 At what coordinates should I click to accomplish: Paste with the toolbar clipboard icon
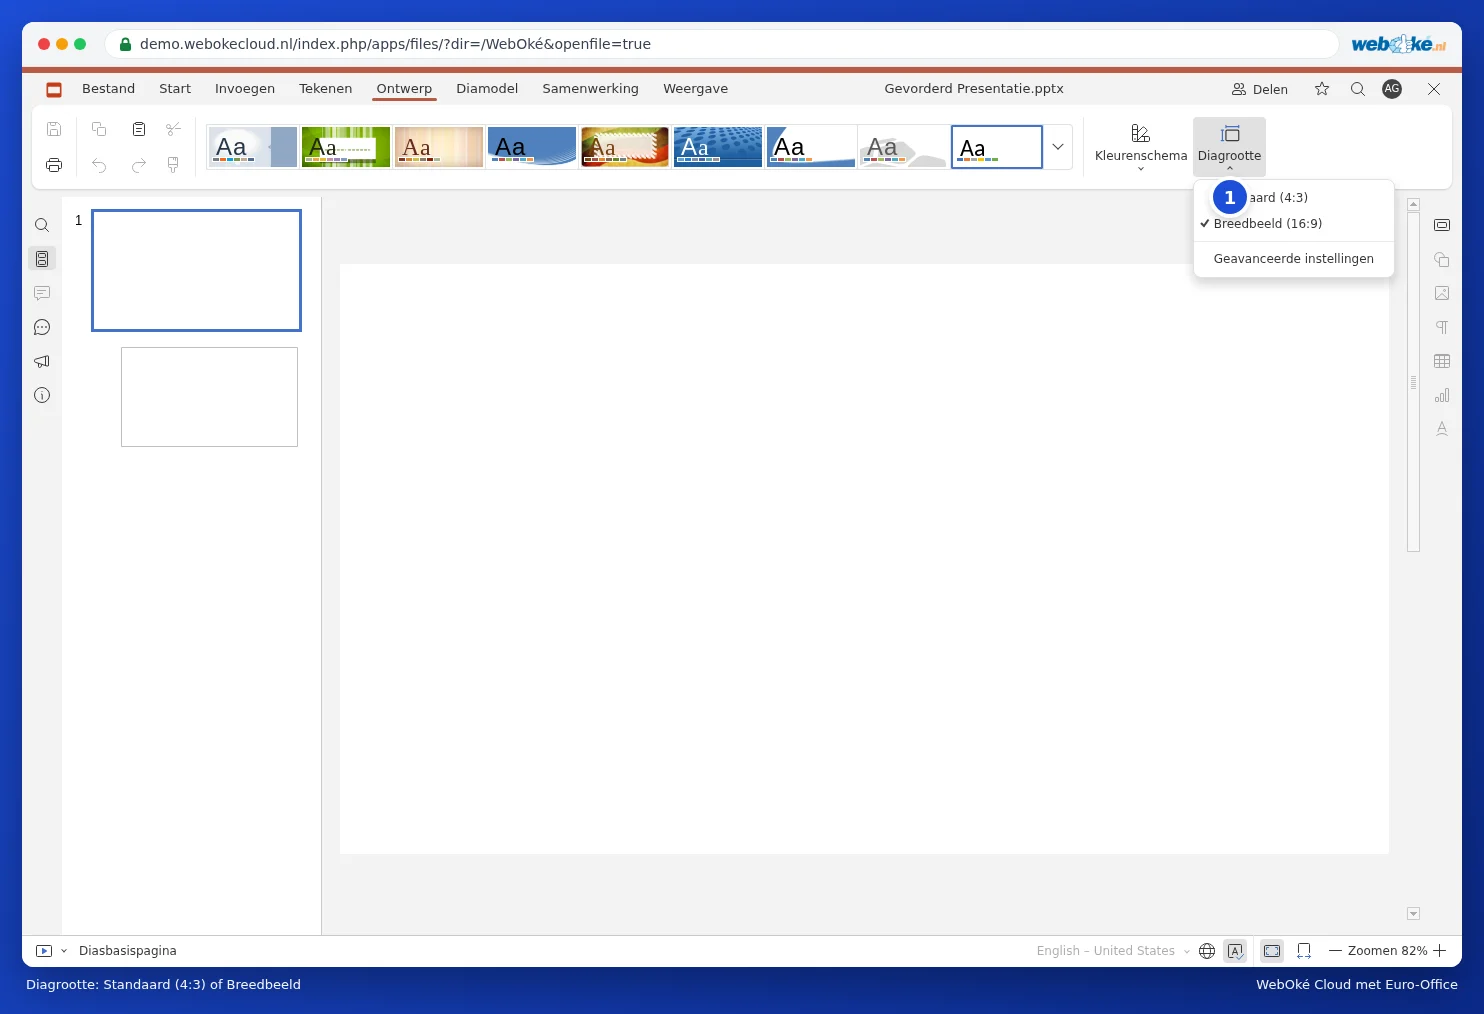139,129
